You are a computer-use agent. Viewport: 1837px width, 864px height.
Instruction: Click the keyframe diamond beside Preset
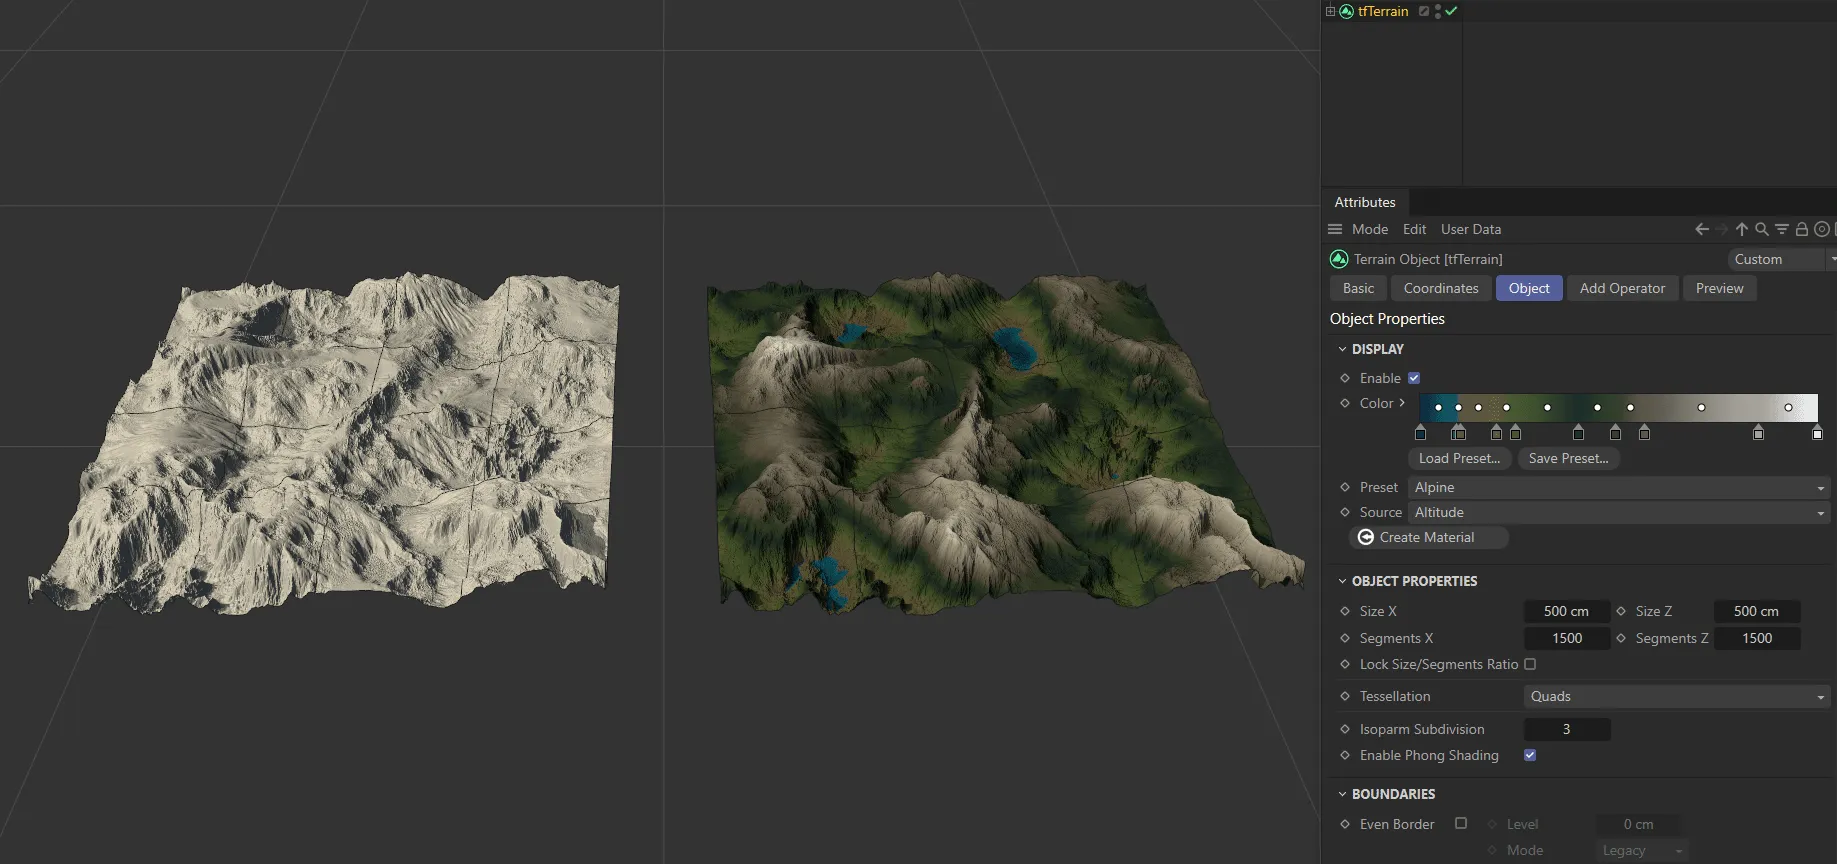click(1345, 487)
